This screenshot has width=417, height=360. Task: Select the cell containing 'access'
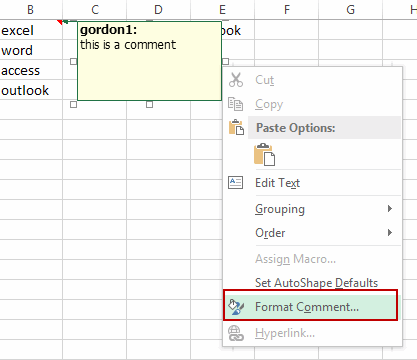click(x=31, y=70)
